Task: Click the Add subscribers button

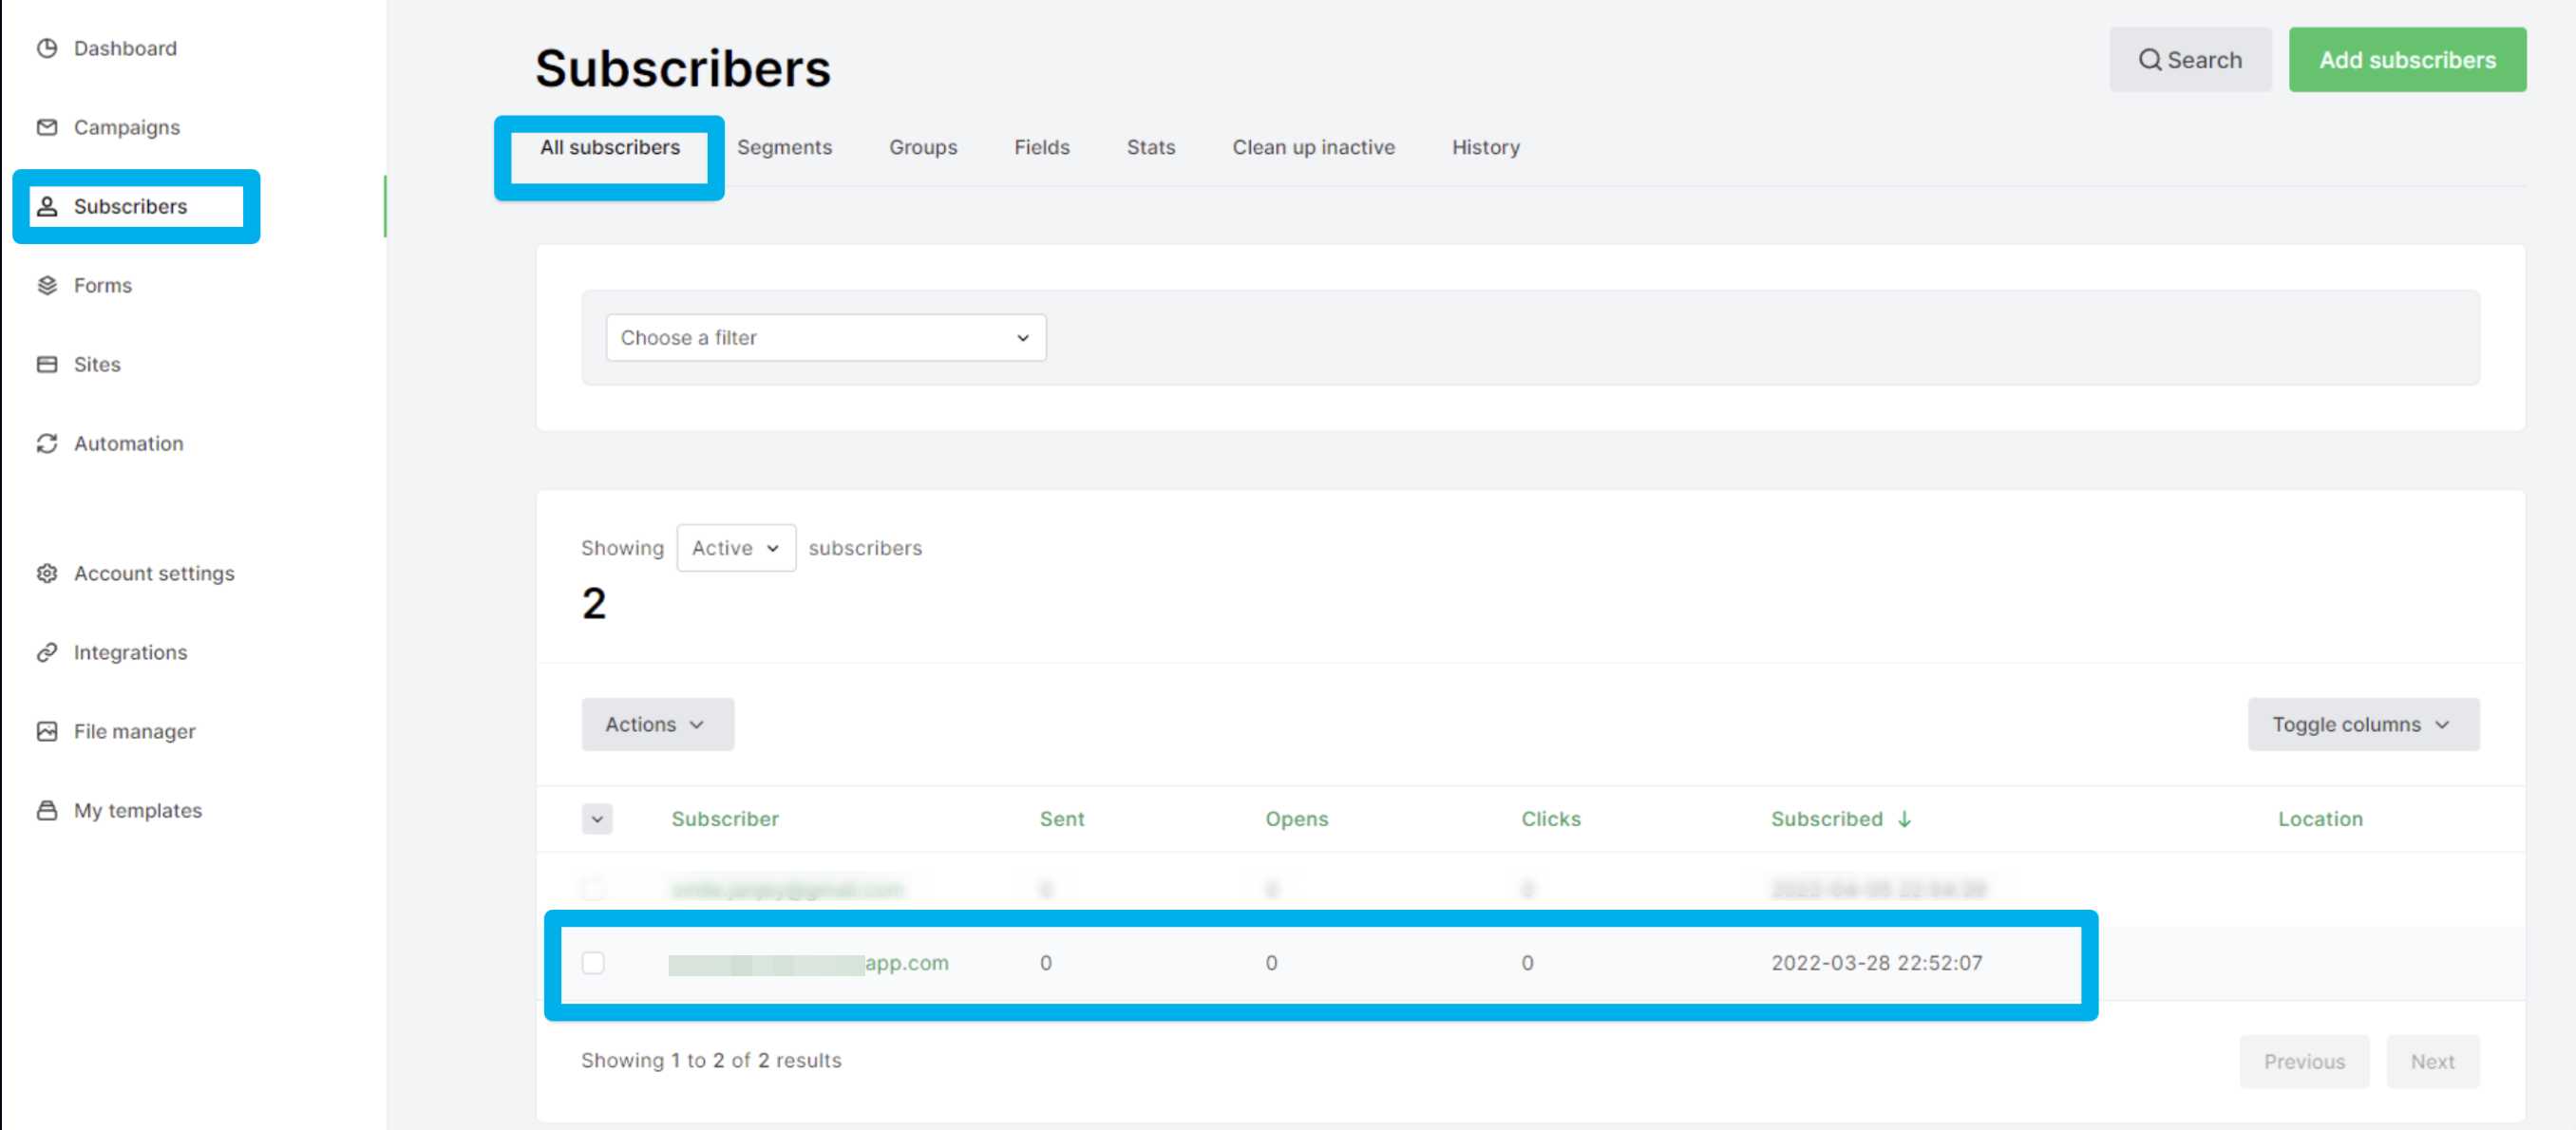Action: [2406, 60]
